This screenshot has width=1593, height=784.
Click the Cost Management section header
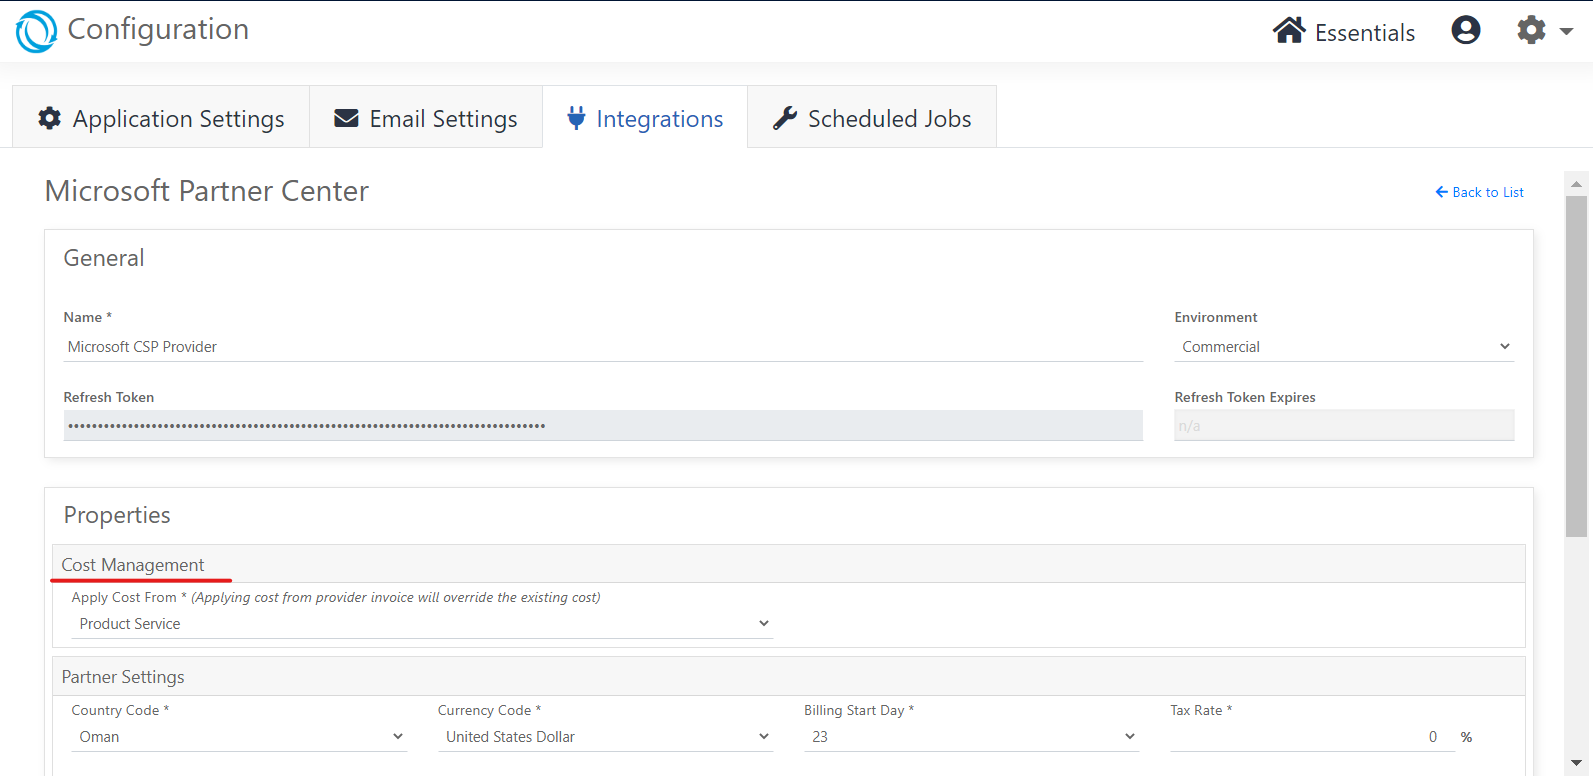[789, 564]
